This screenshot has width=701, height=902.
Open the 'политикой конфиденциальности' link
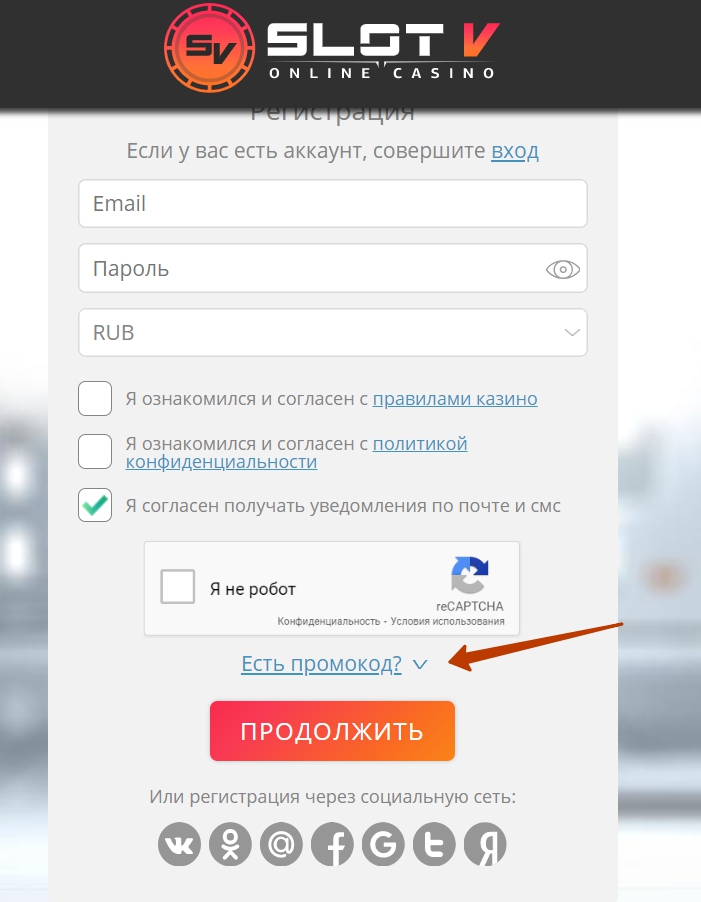(297, 453)
